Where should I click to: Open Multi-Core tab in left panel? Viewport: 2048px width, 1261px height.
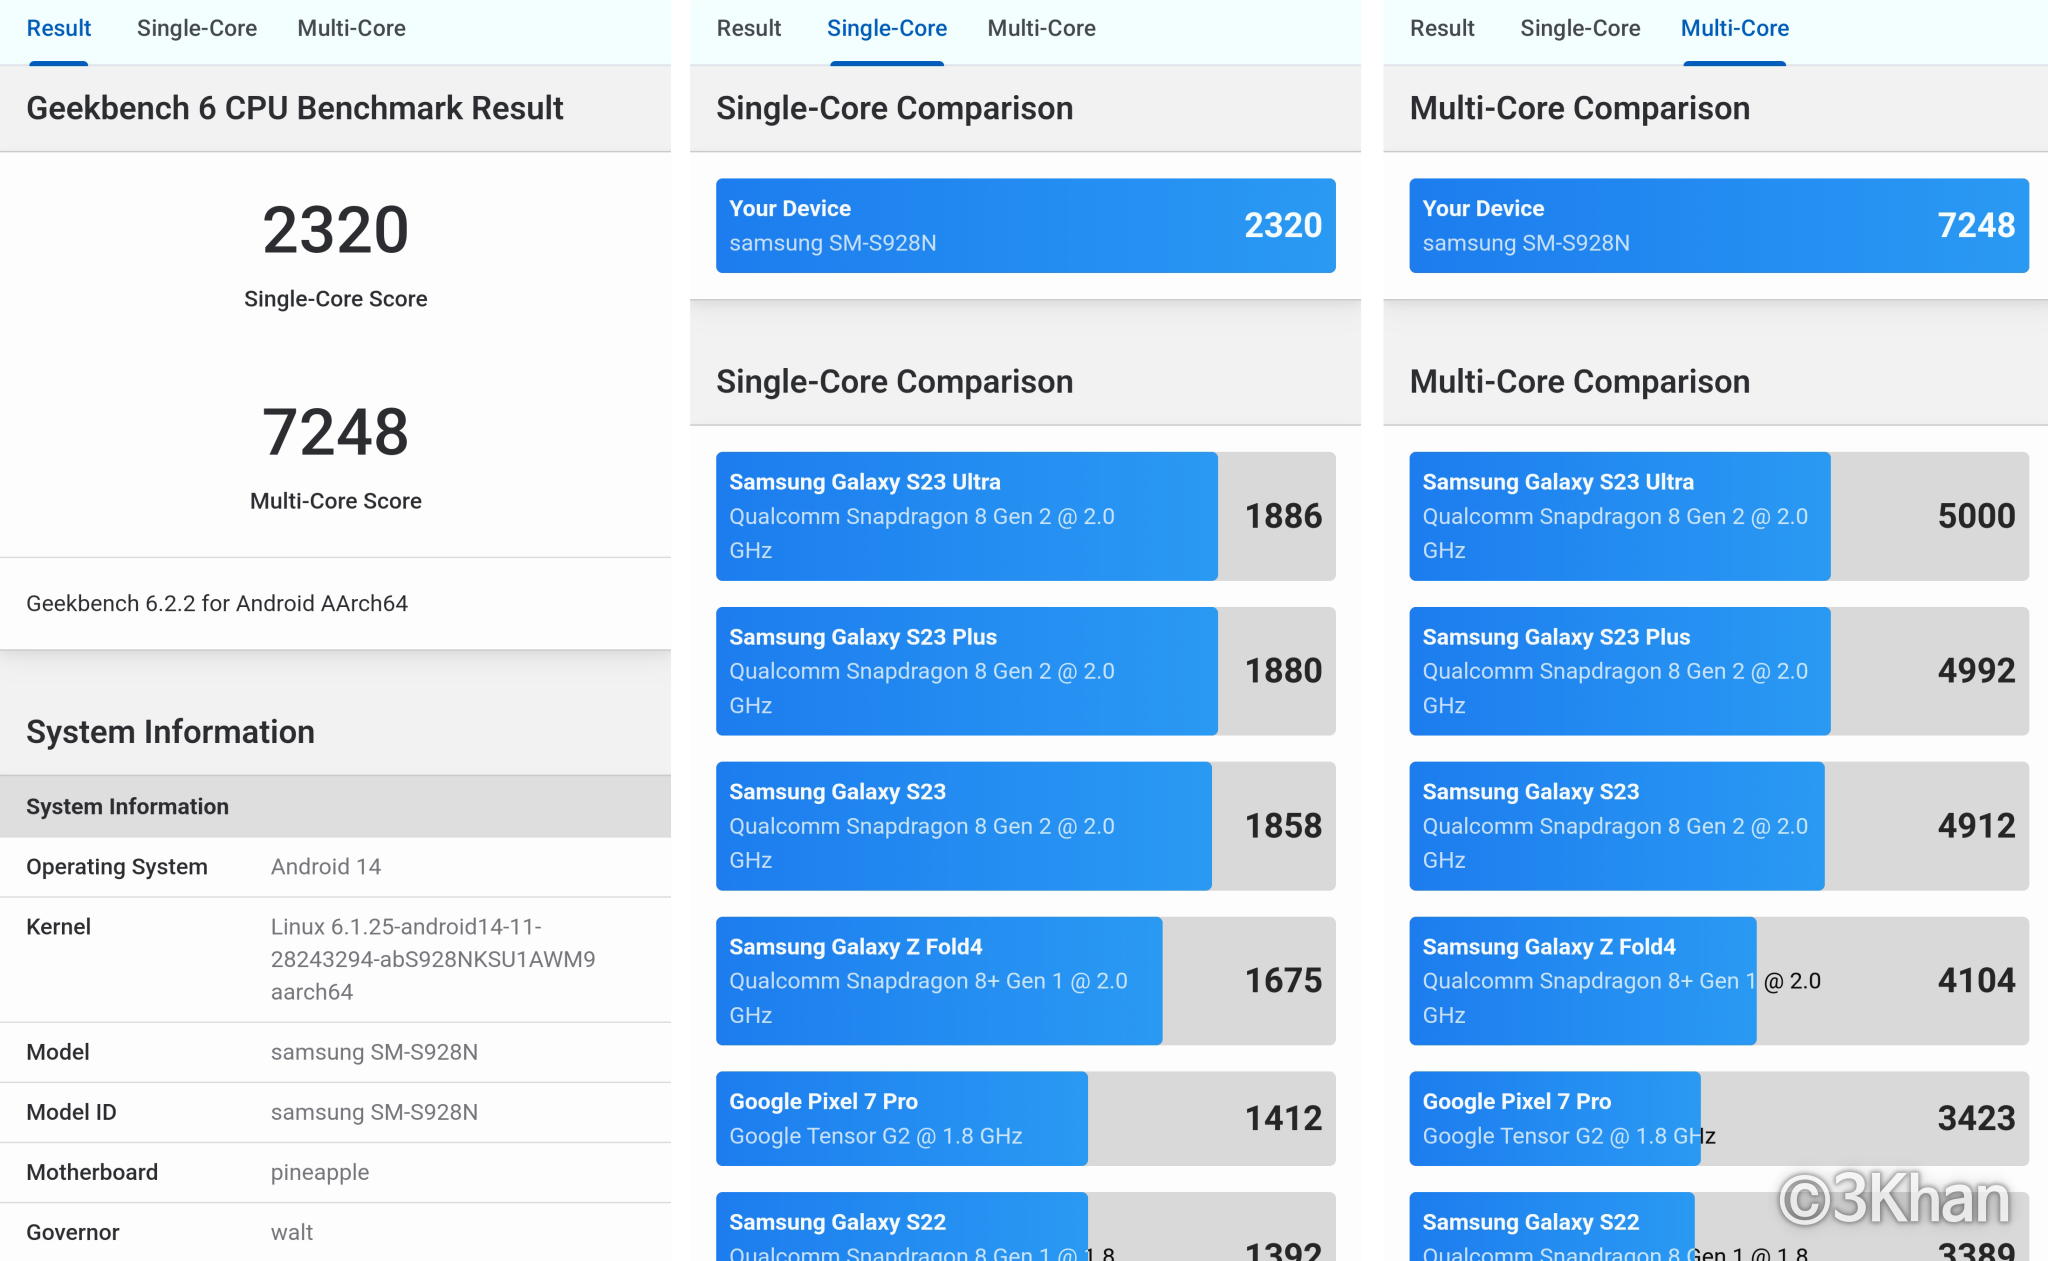tap(351, 29)
